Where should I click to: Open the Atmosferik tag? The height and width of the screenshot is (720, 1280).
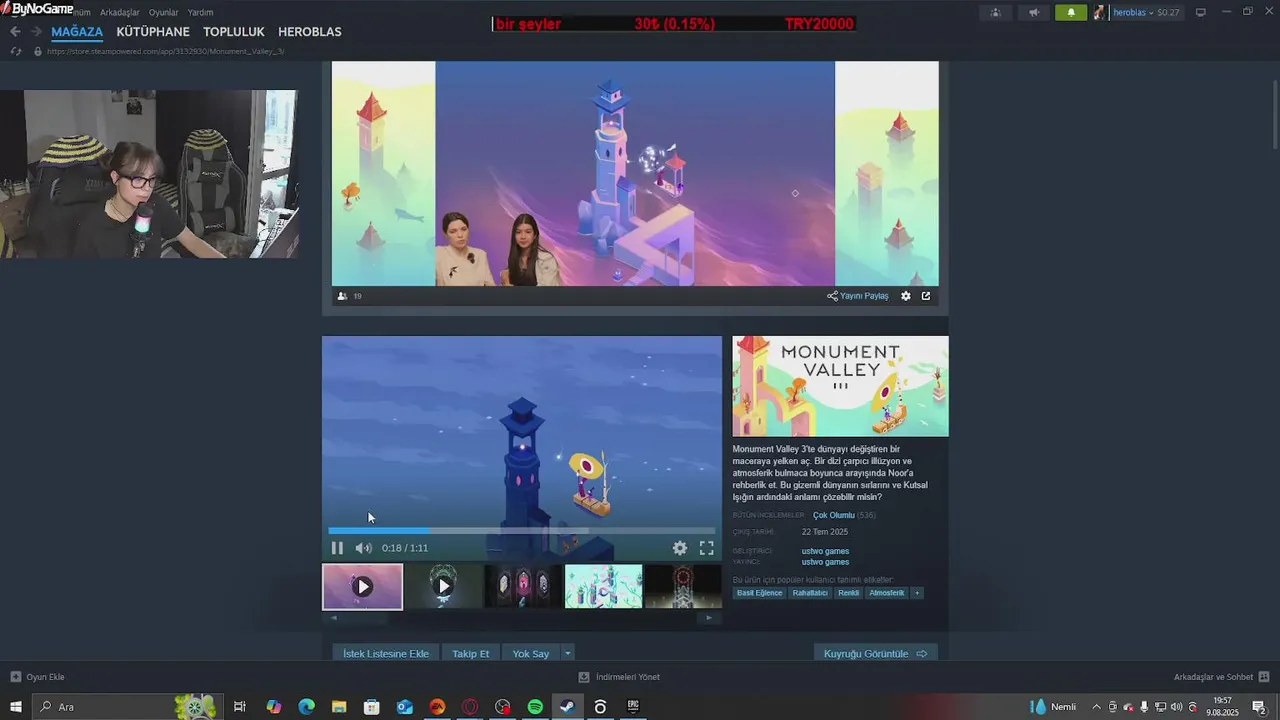coord(887,593)
